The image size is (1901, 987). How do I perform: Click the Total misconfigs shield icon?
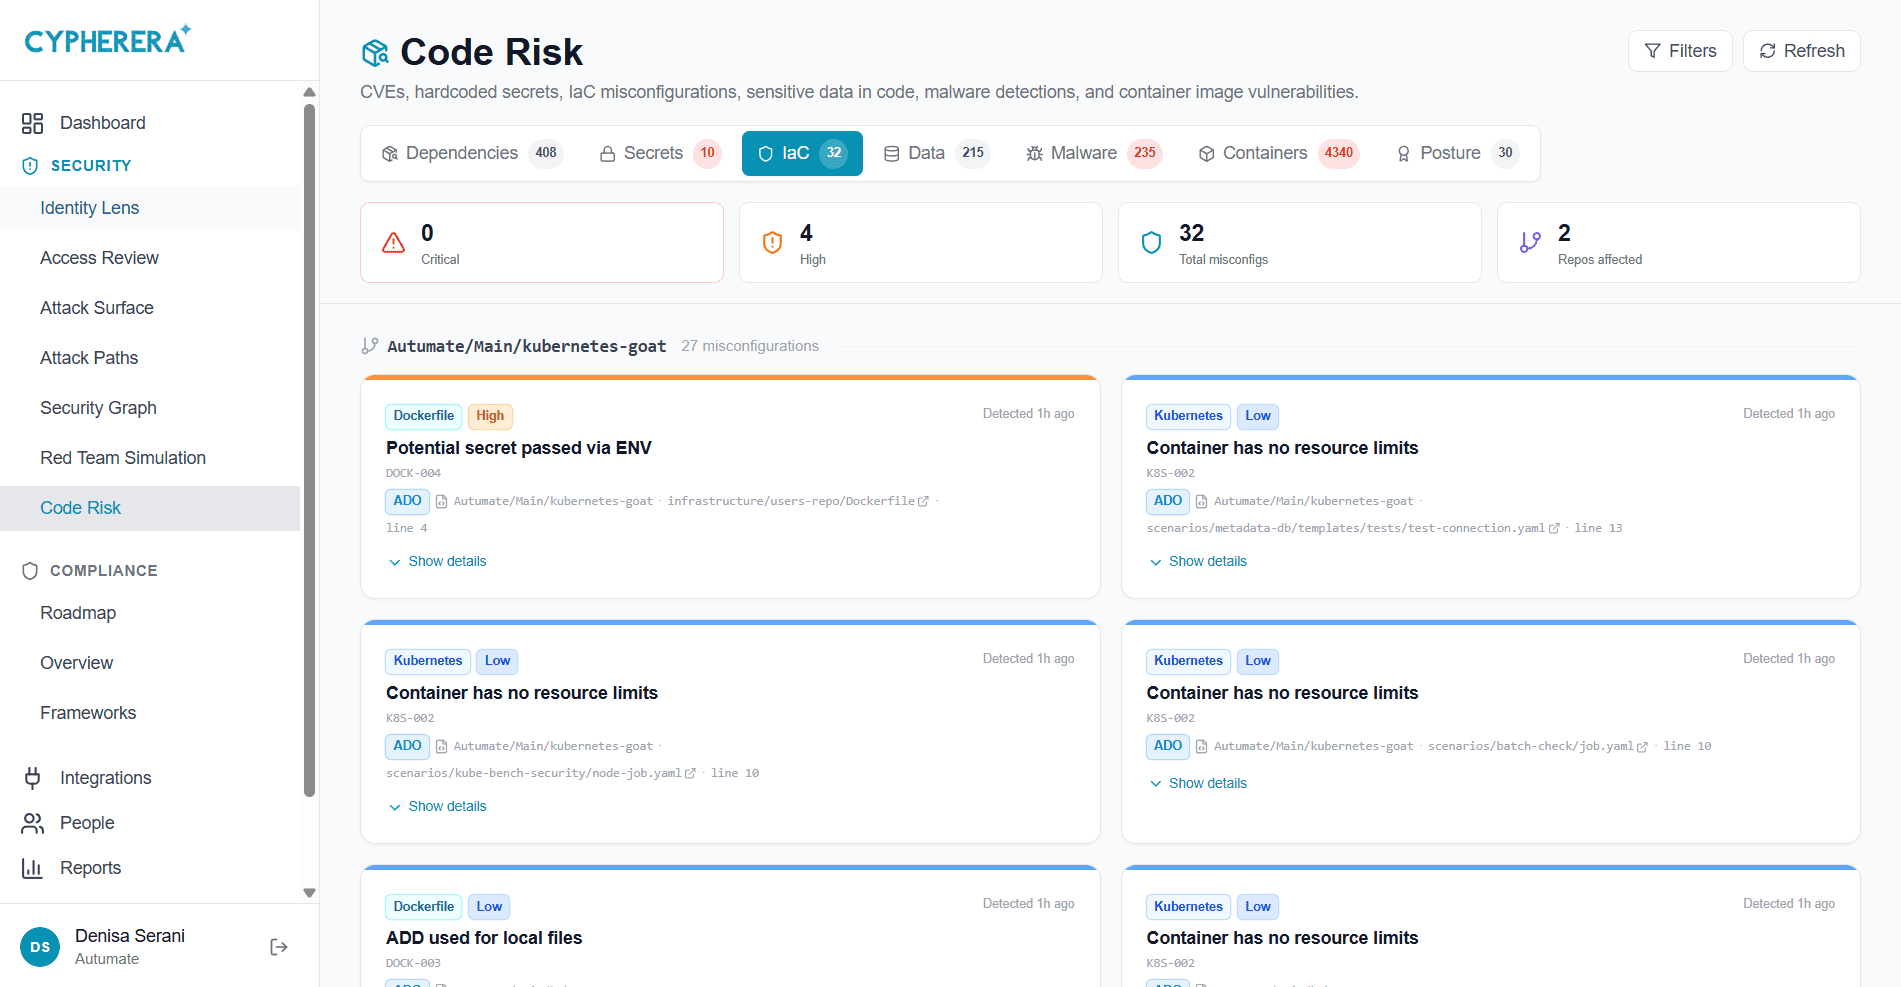(1151, 243)
